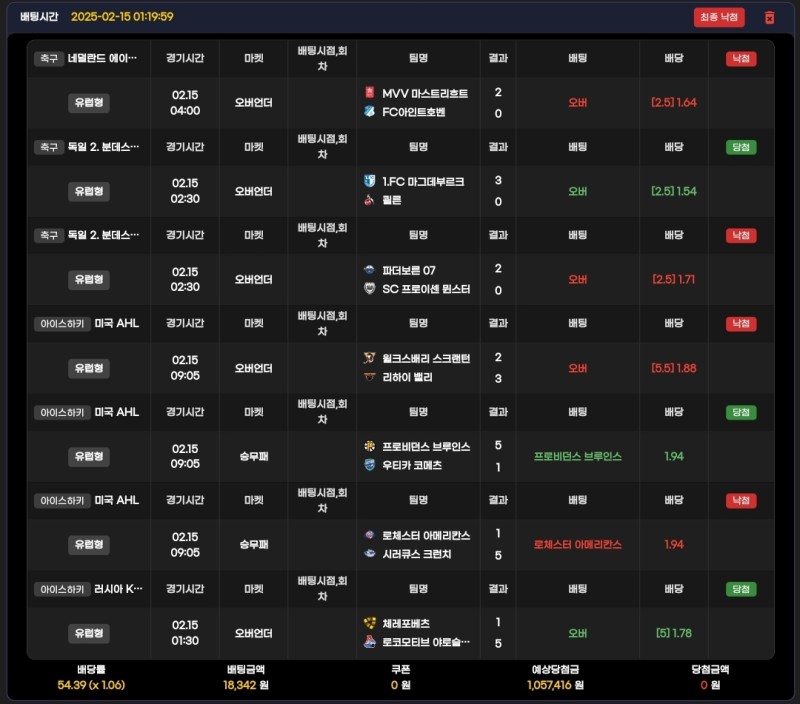Click the [5.5] 1.88 odds value

(x=673, y=368)
